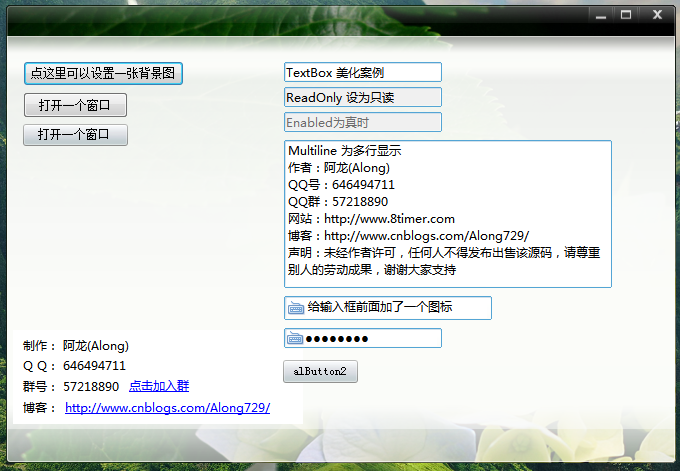
Task: Click the '别人的劳动成果，谢谢大家支持' line
Action: pos(372,269)
